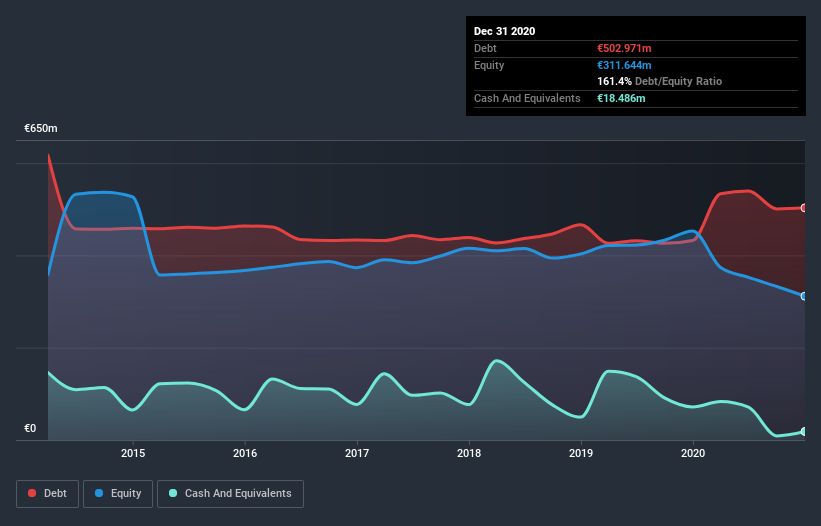Toggle the Equity legend button

click(118, 494)
